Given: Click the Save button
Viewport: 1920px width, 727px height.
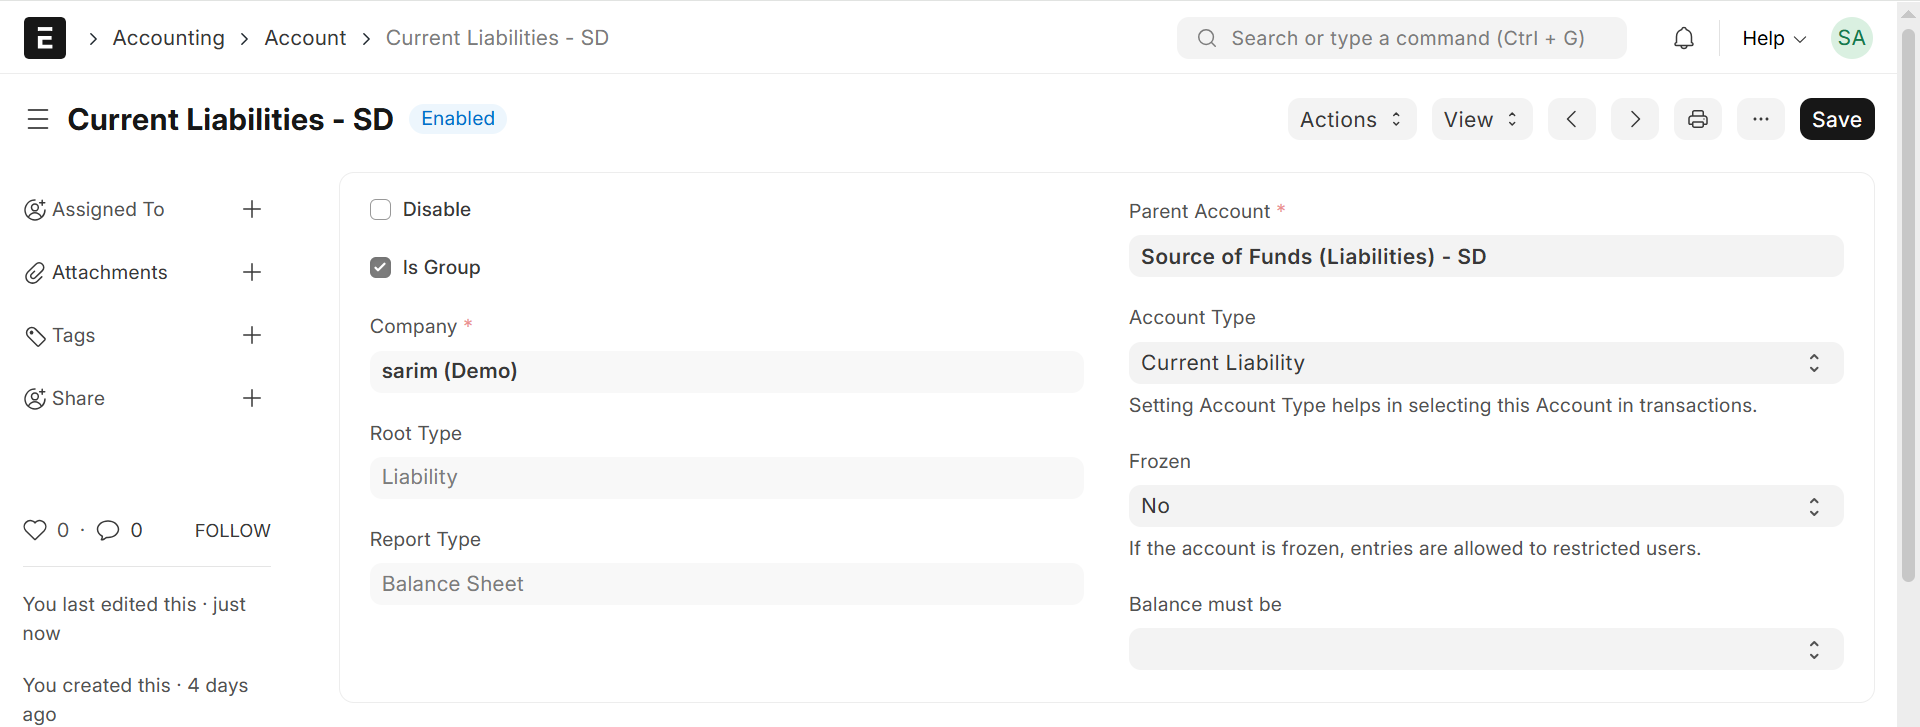Looking at the screenshot, I should [x=1836, y=120].
